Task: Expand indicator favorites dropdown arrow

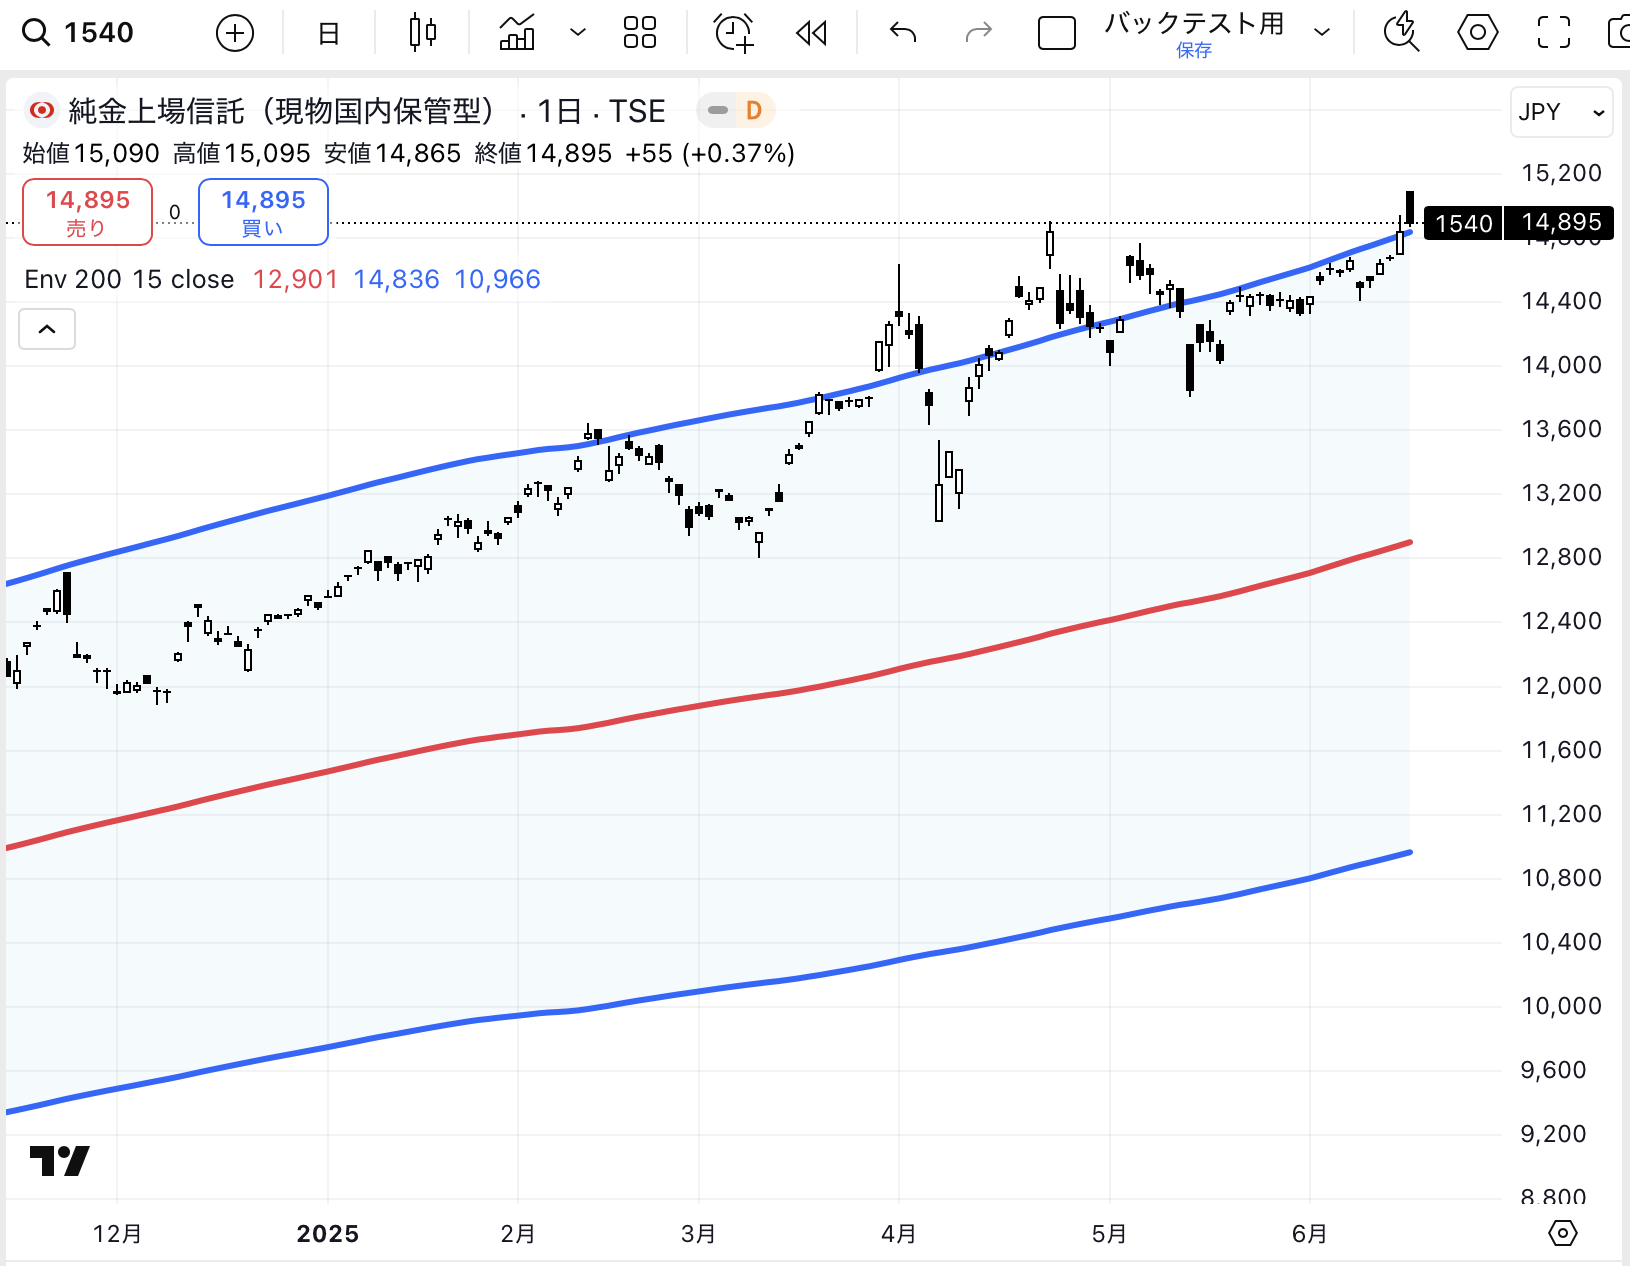Action: (578, 33)
